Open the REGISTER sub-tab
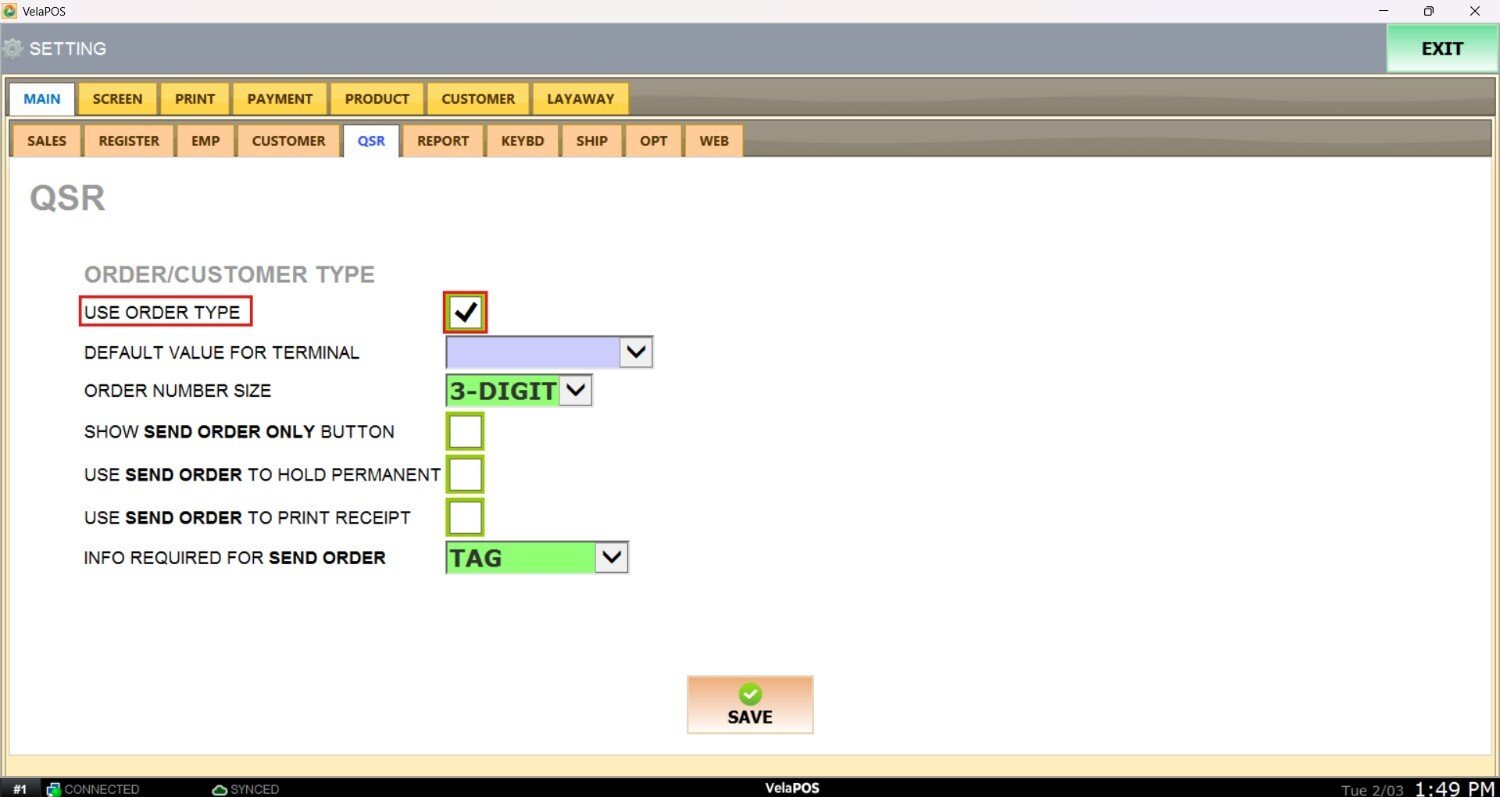Screen dimensions: 1500x797 tap(129, 141)
